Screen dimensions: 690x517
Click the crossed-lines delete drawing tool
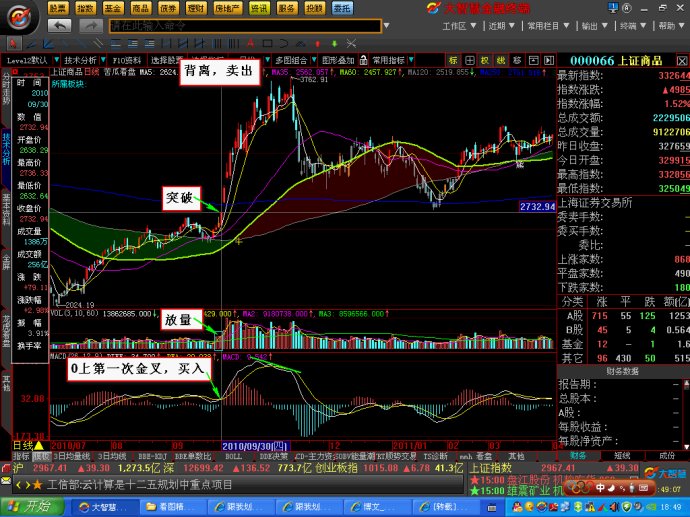click(x=351, y=44)
